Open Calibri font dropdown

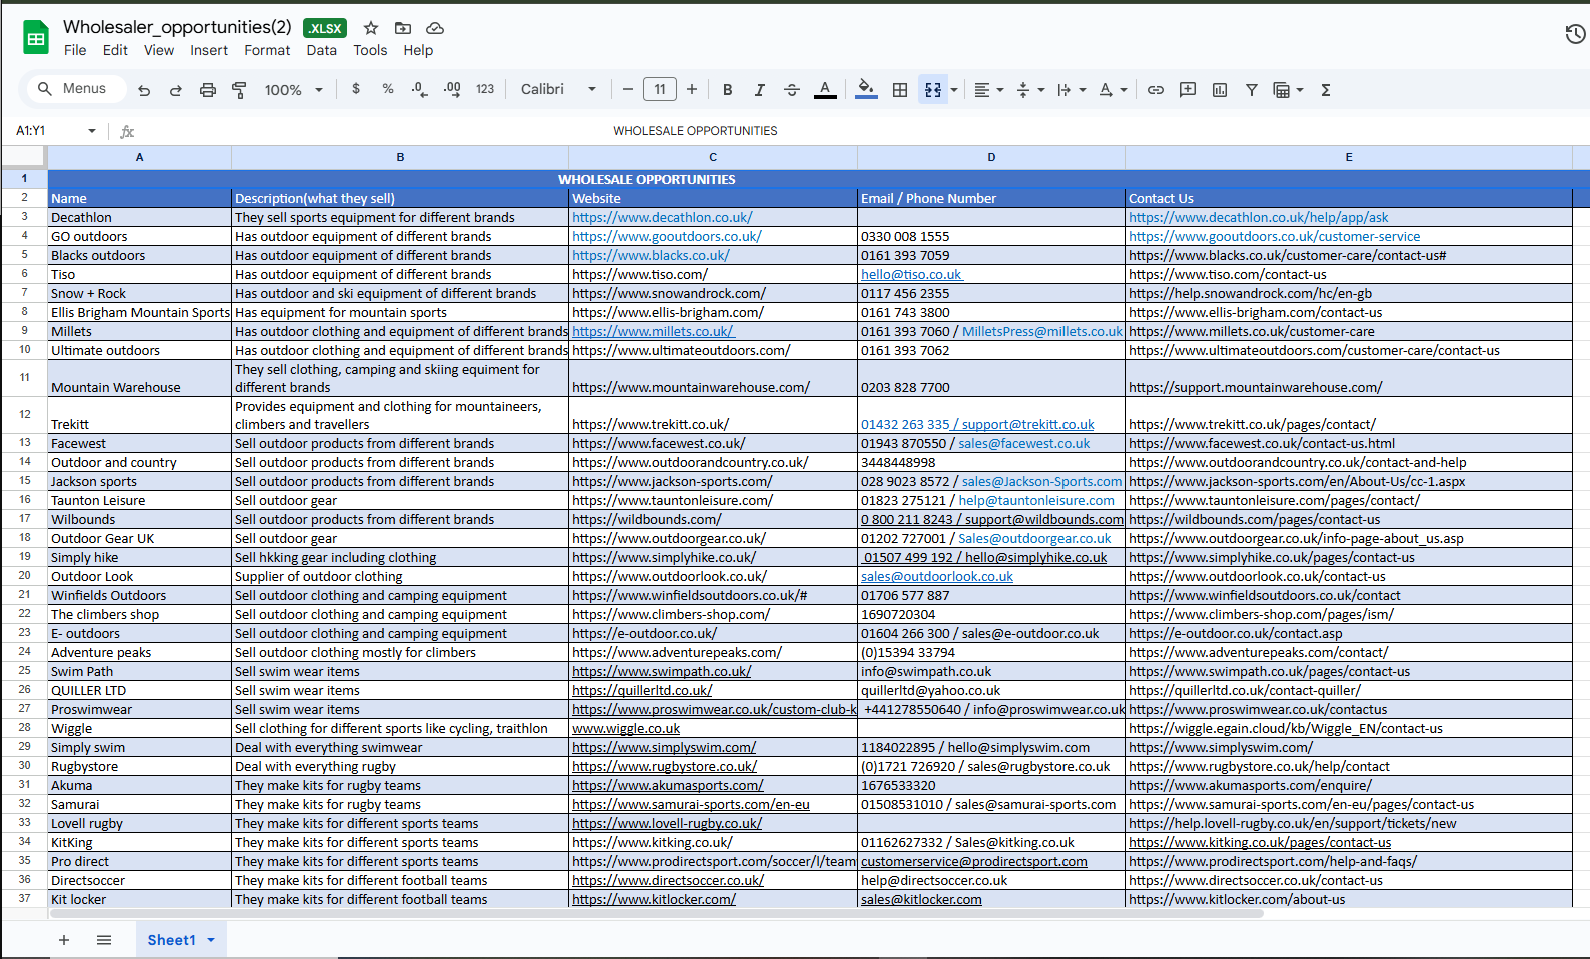558,89
